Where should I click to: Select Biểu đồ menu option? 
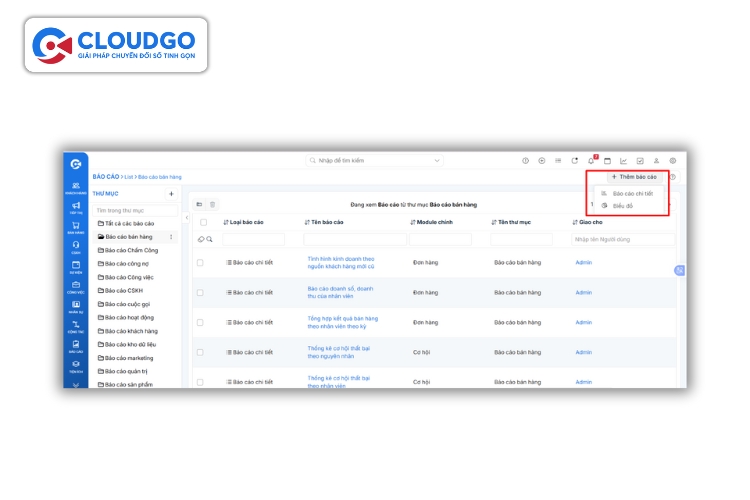pos(622,205)
